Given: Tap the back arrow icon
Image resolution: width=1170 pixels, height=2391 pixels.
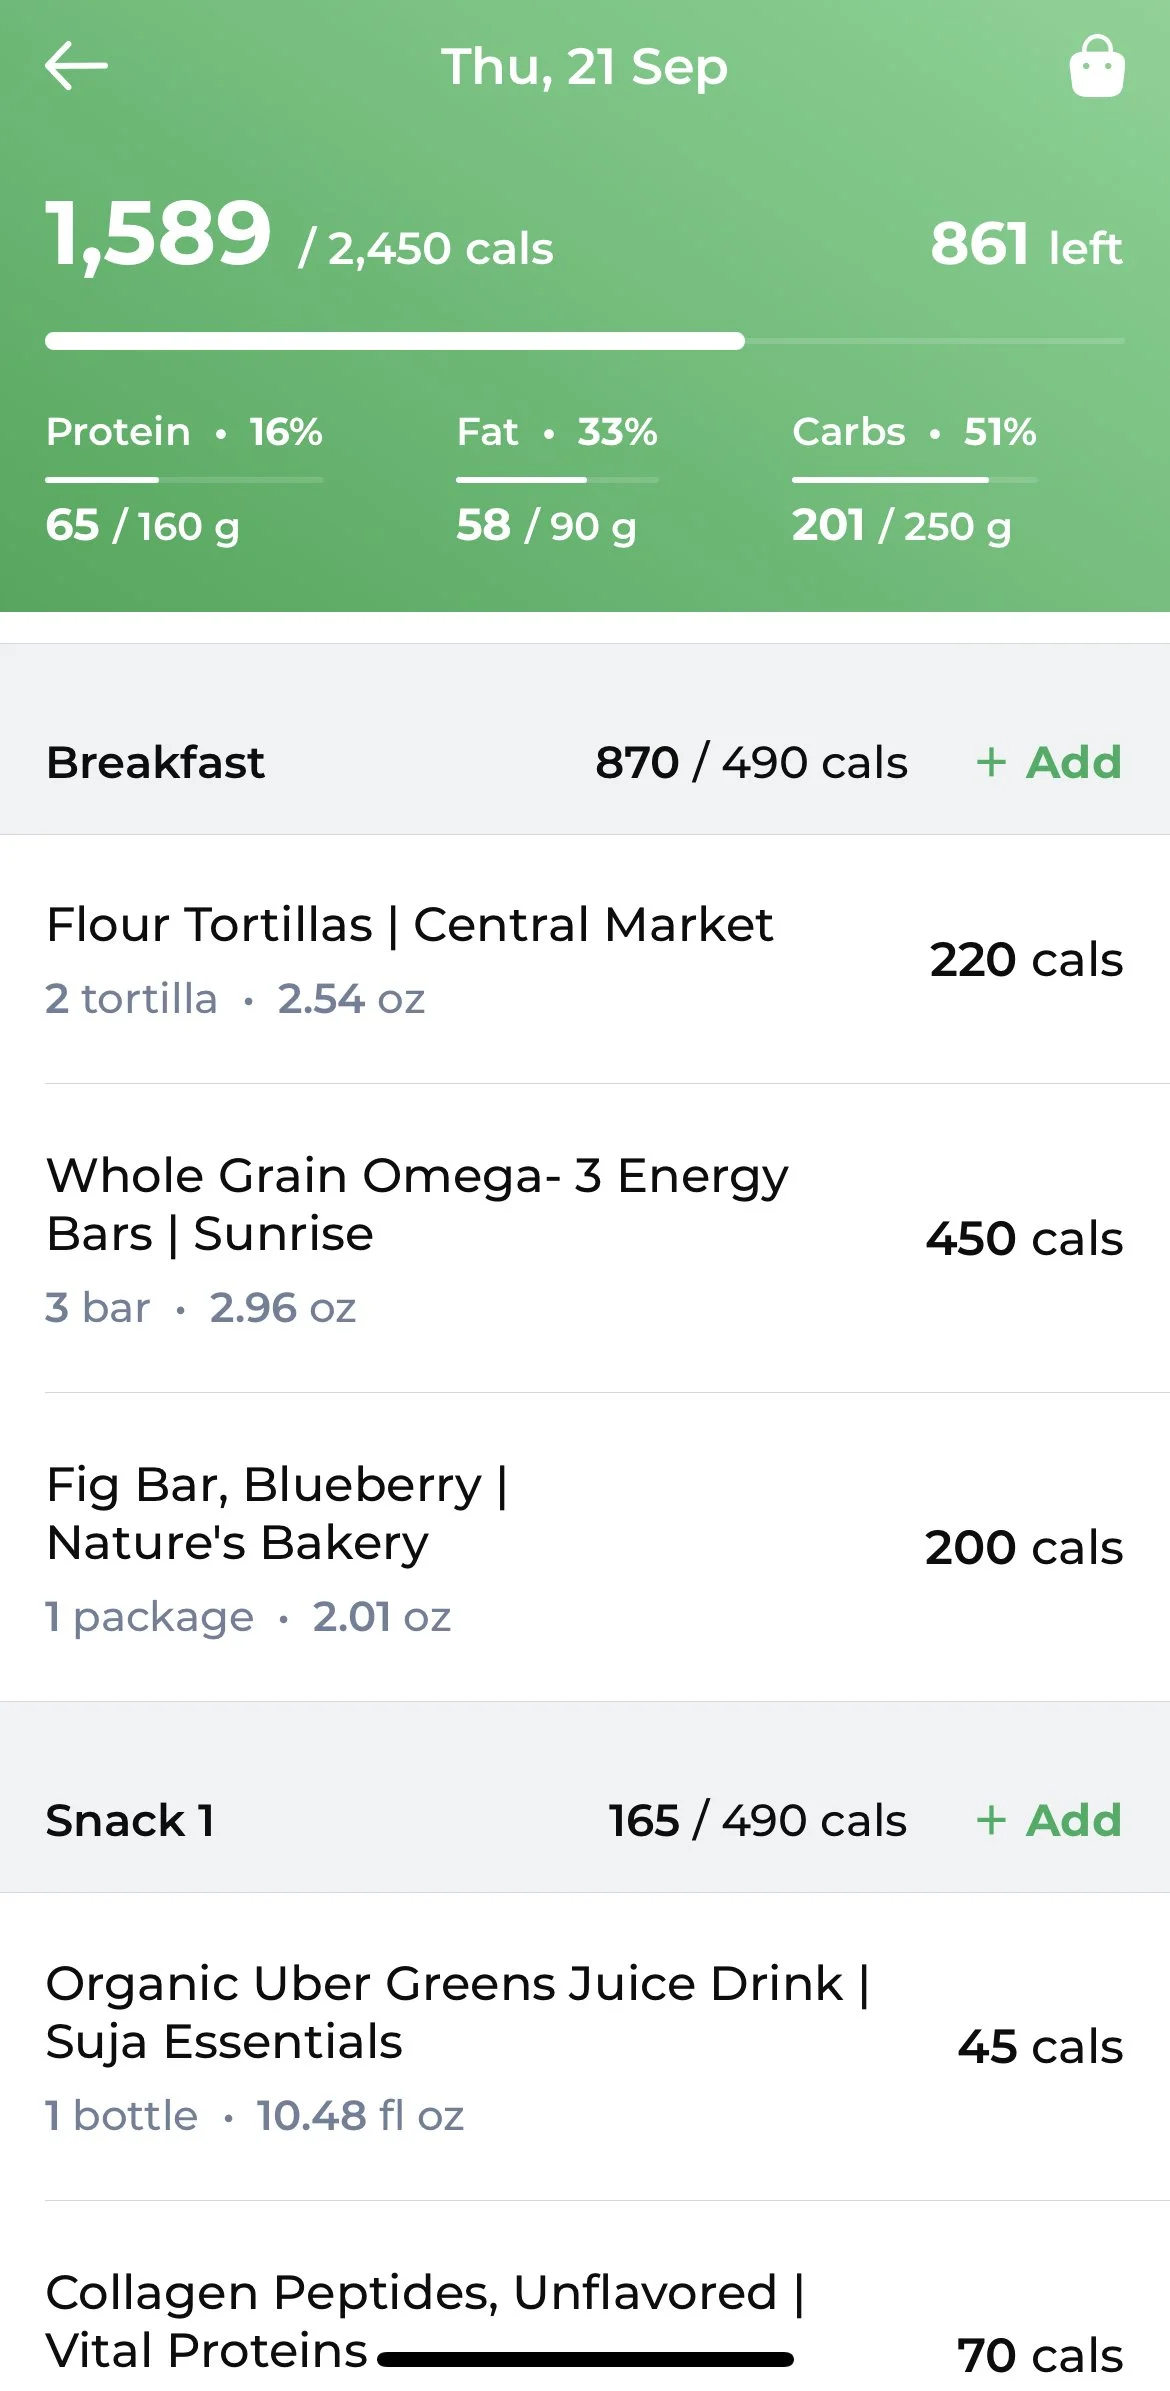Looking at the screenshot, I should 76,67.
